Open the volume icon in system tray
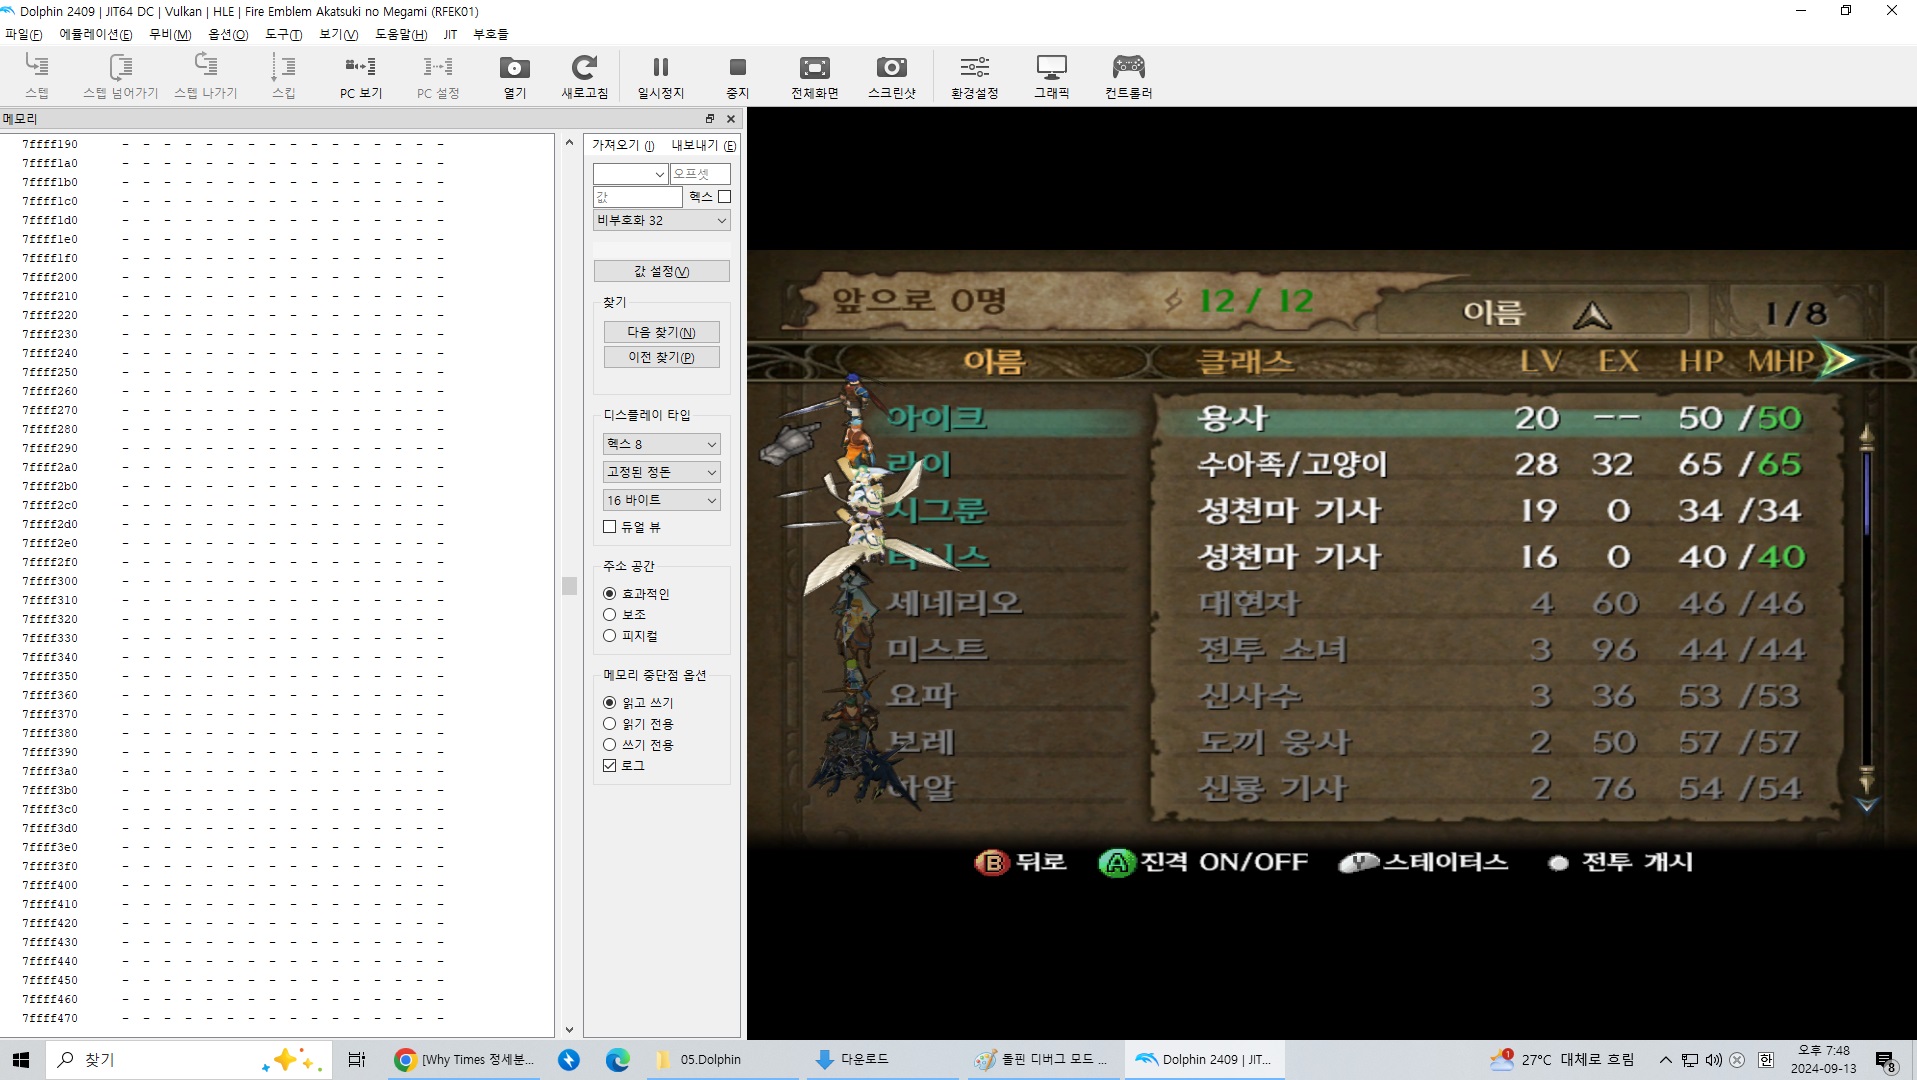This screenshot has height=1080, width=1917. [x=1714, y=1060]
